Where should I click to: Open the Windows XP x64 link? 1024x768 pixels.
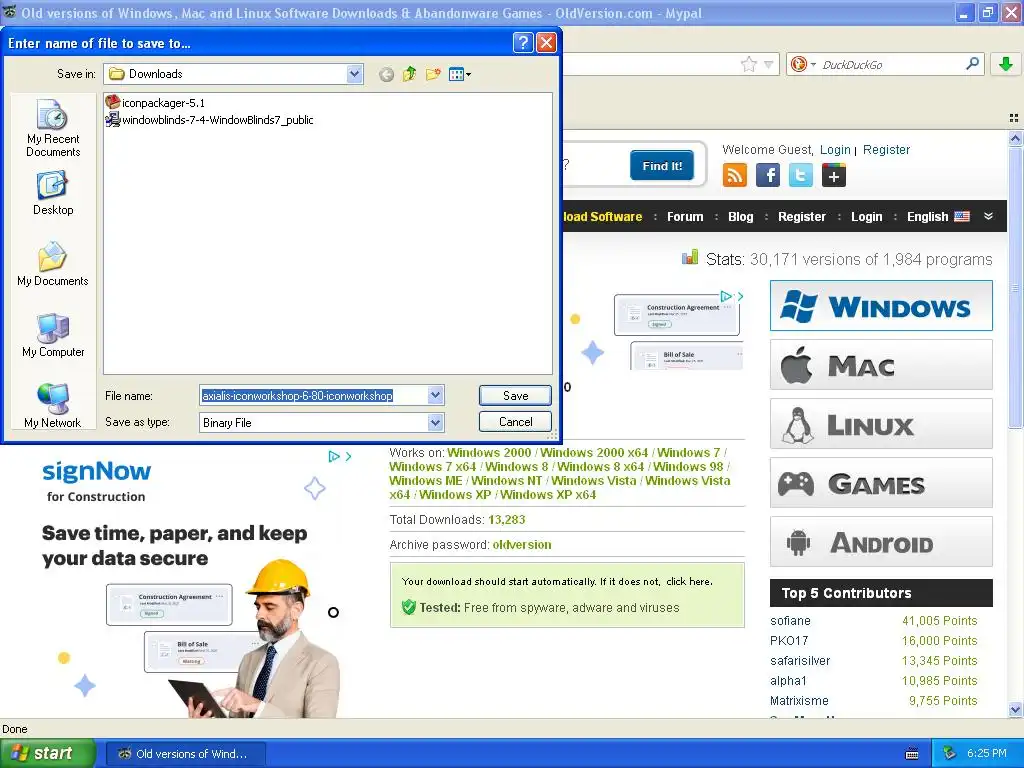tap(548, 494)
